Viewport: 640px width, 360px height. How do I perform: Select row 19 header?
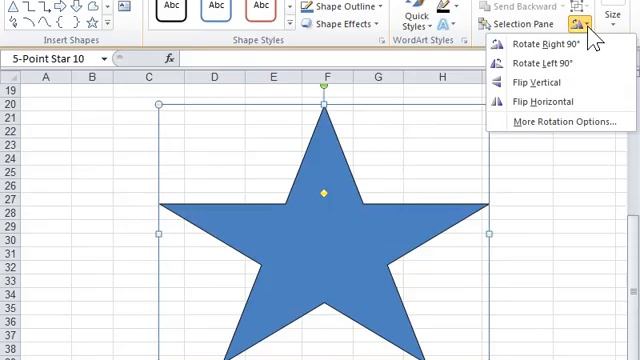tap(10, 91)
